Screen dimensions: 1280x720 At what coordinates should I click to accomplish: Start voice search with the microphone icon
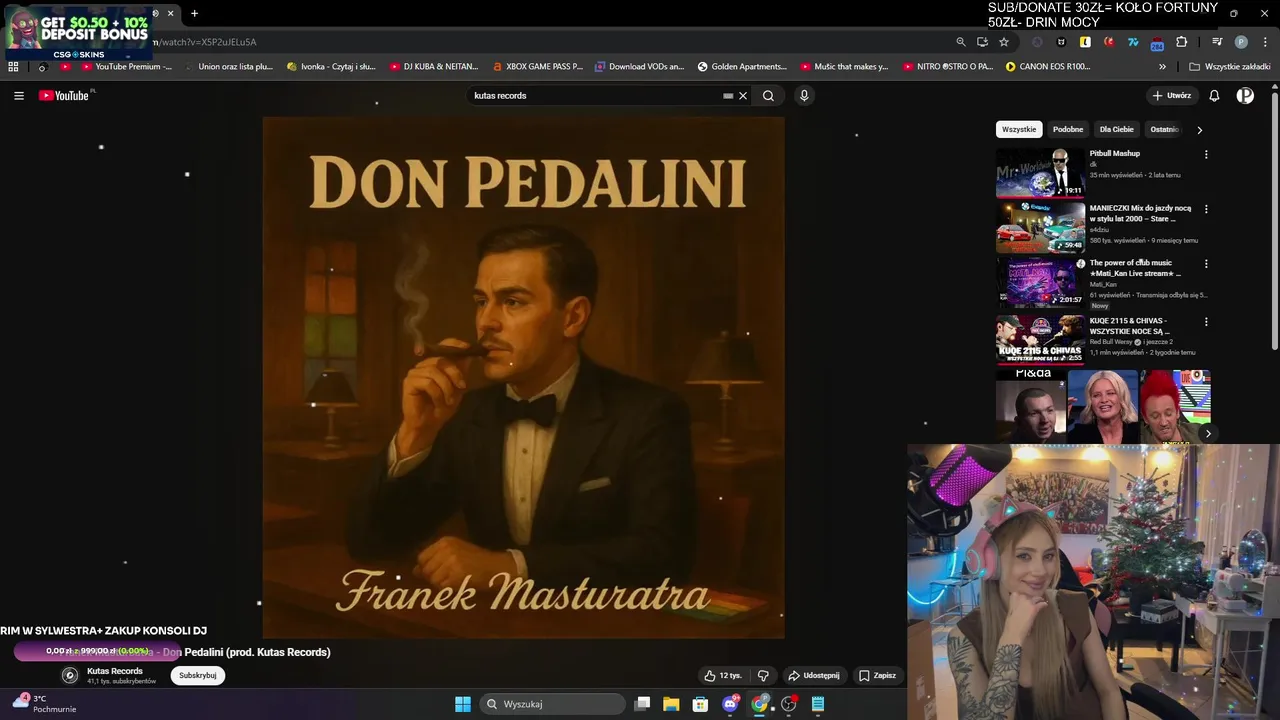click(x=804, y=96)
